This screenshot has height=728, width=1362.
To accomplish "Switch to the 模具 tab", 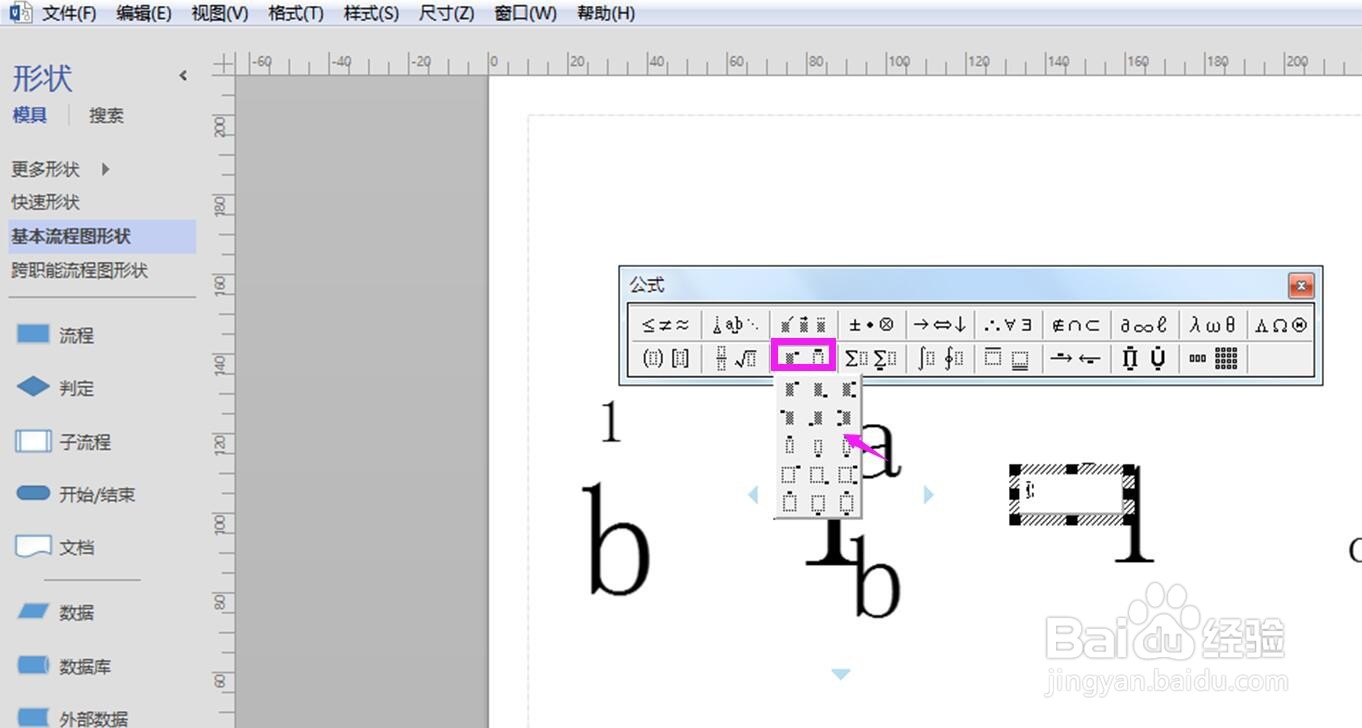I will [29, 115].
